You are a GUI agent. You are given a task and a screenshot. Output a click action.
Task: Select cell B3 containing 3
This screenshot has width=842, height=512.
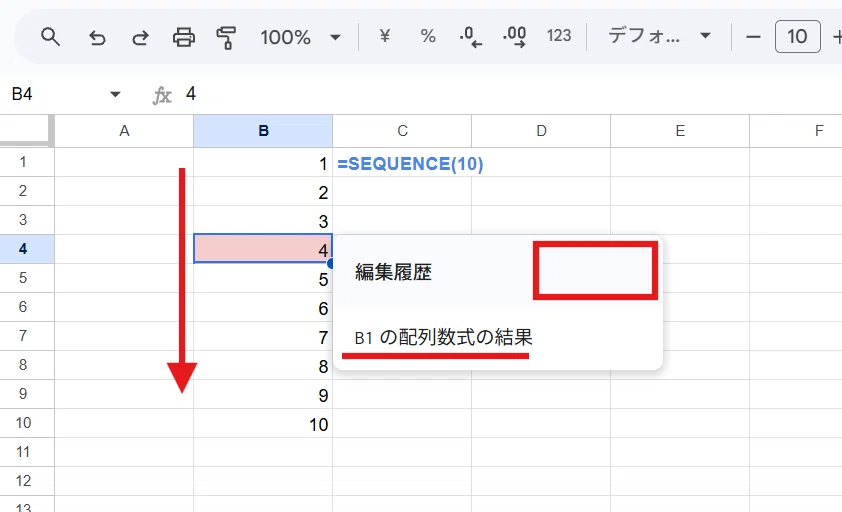pyautogui.click(x=263, y=220)
